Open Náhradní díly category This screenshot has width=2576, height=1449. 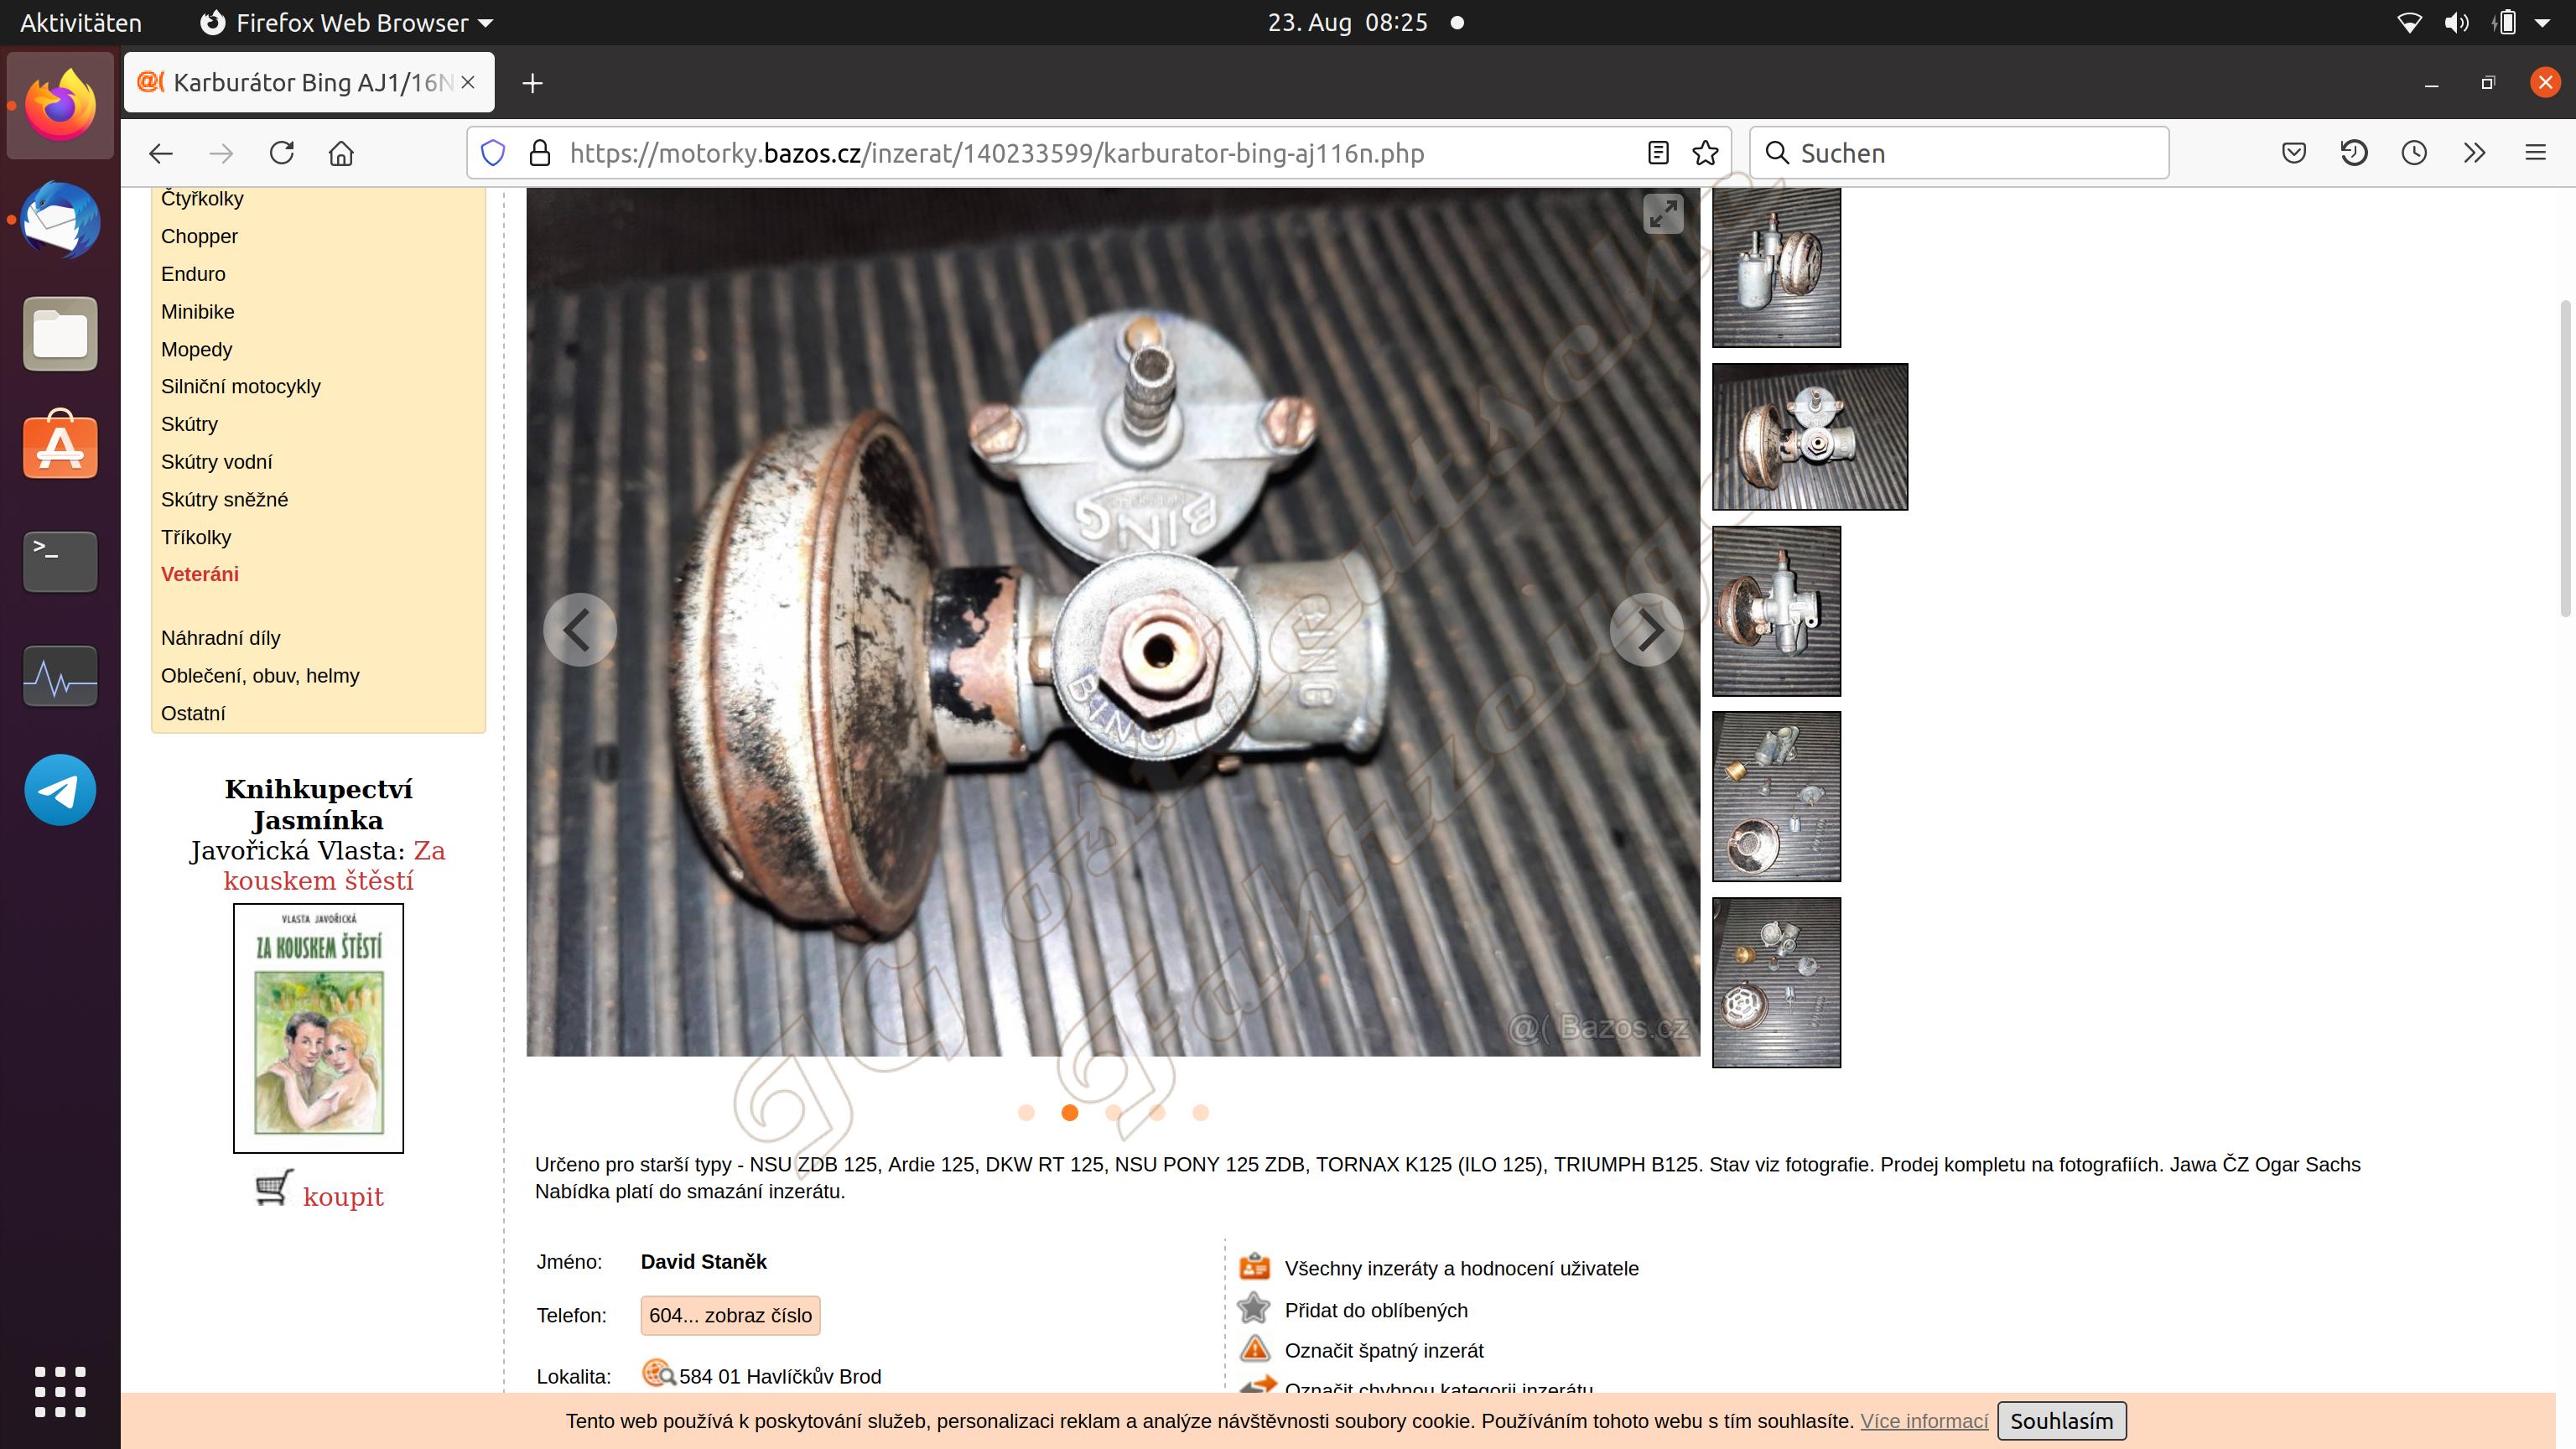(220, 638)
